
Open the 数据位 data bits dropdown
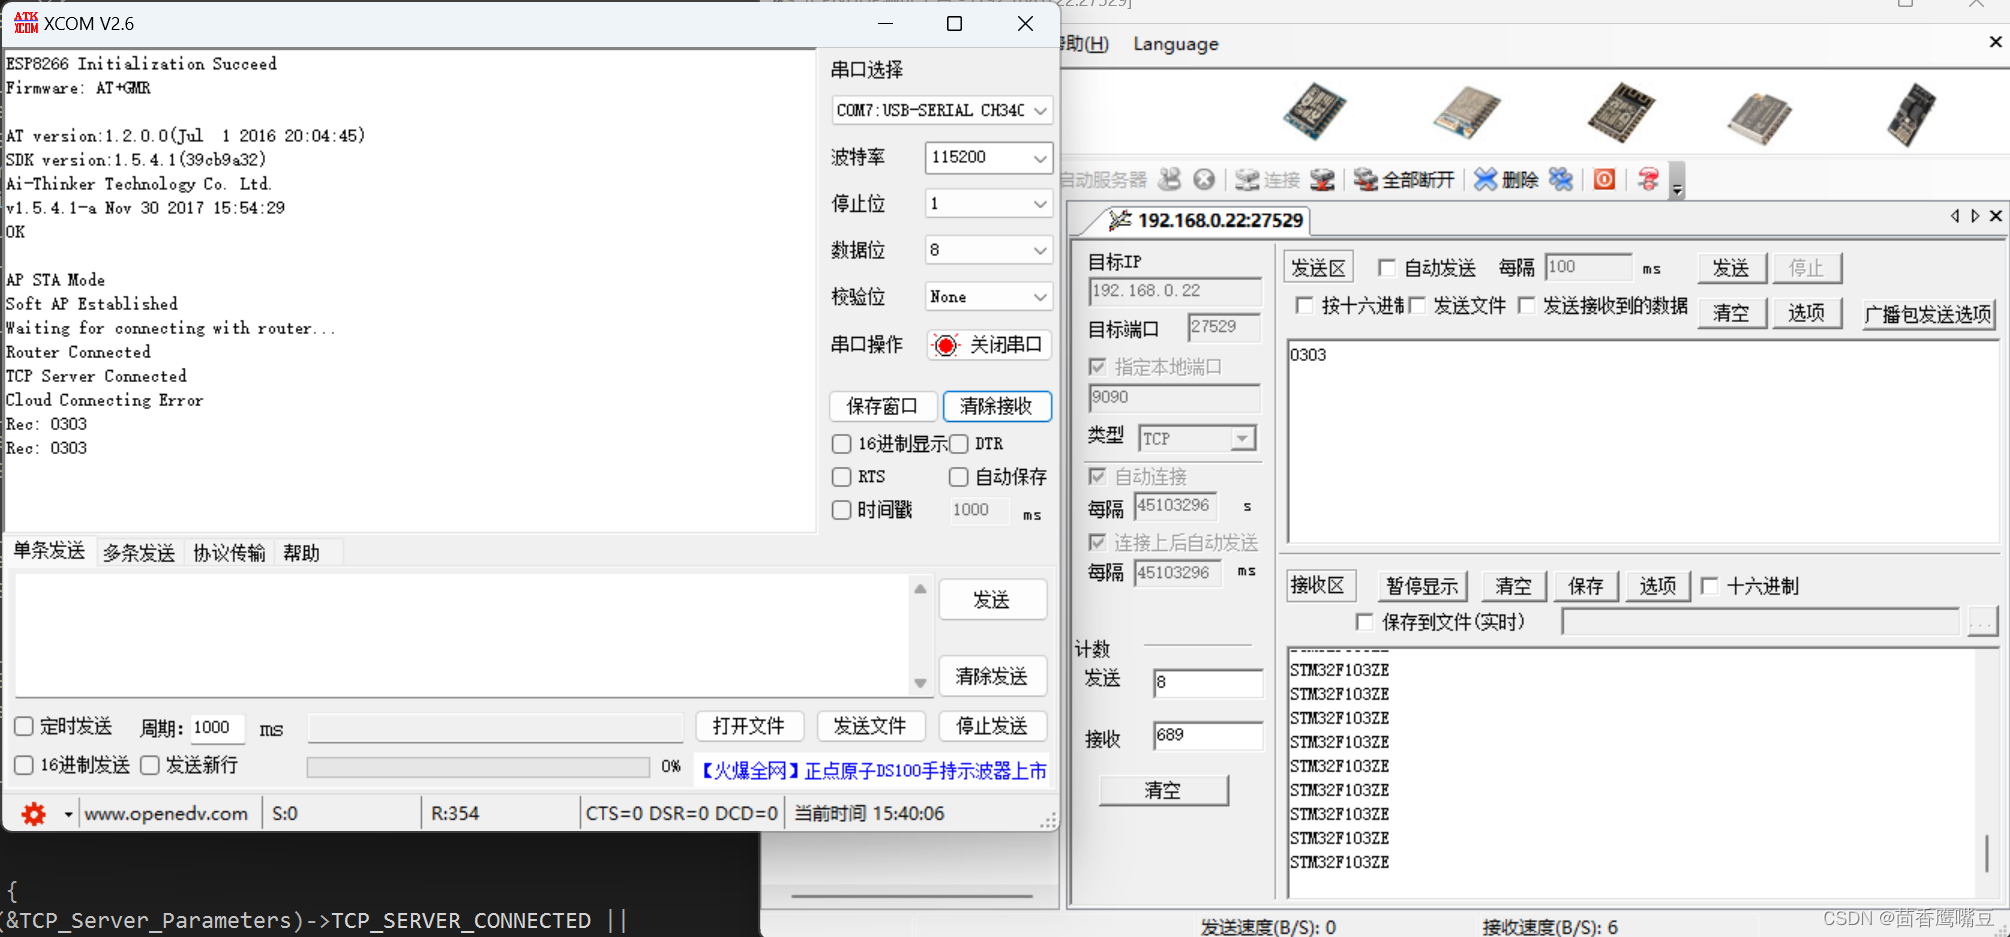(x=988, y=250)
